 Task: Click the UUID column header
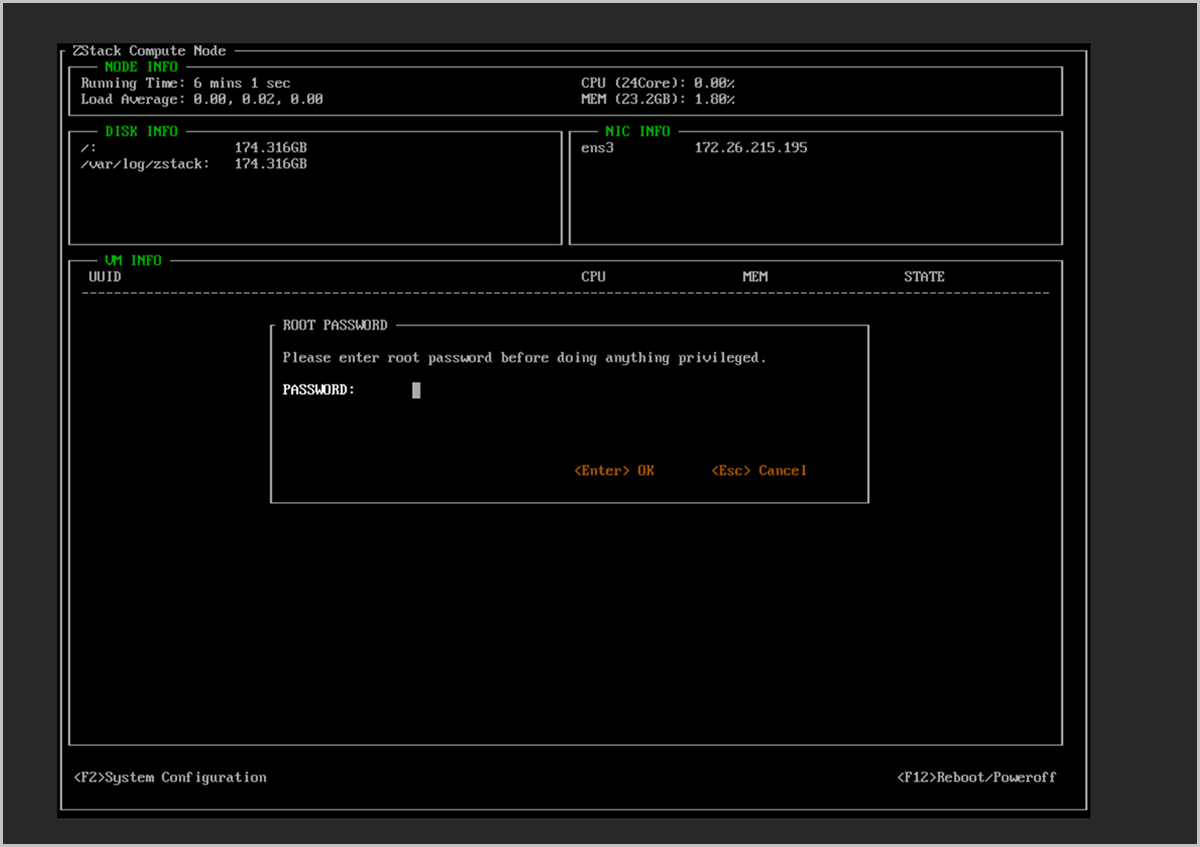coord(105,277)
